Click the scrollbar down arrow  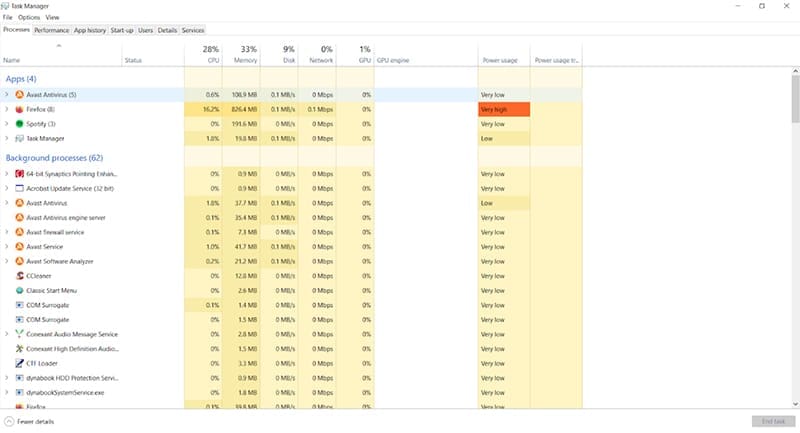(x=795, y=404)
